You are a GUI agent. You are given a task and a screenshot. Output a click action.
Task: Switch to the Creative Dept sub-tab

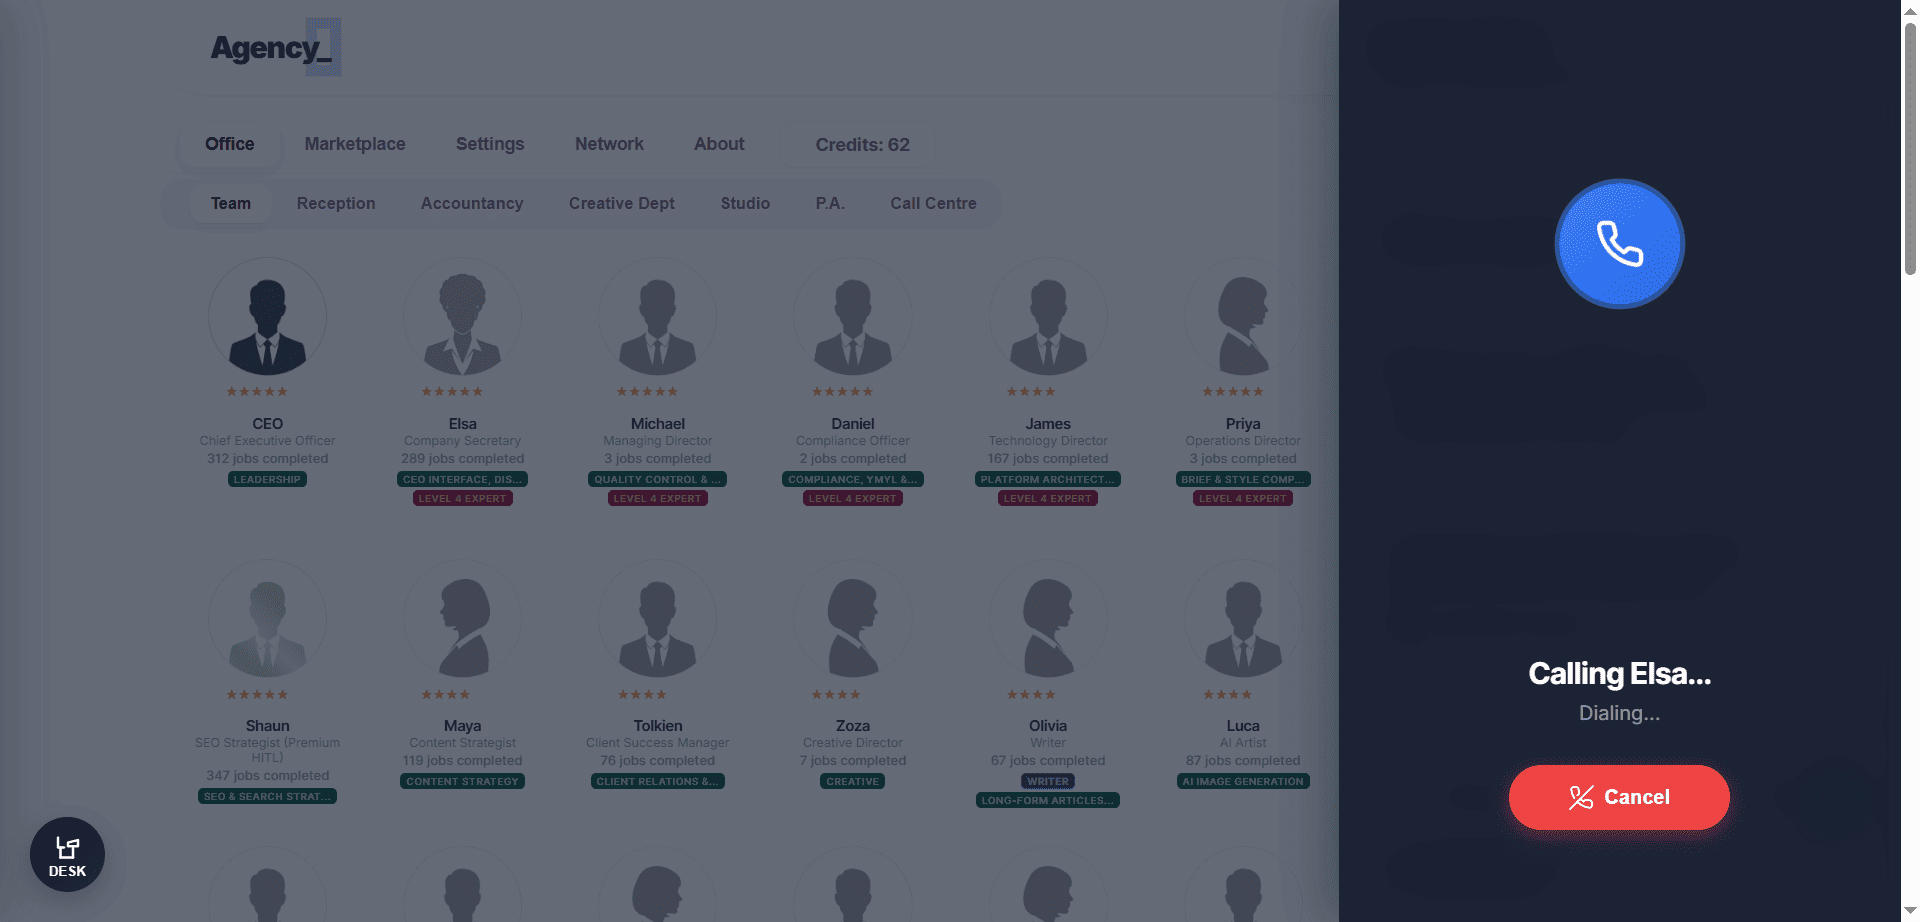tap(621, 203)
